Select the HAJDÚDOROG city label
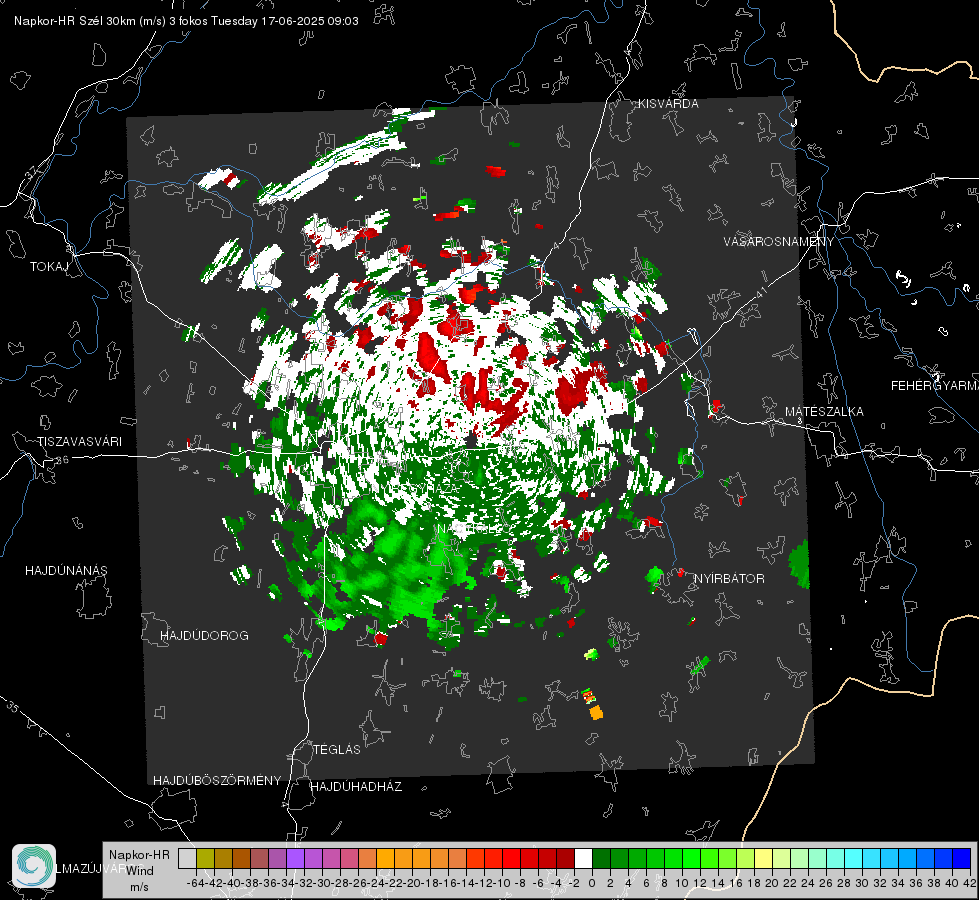979x900 pixels. (204, 635)
